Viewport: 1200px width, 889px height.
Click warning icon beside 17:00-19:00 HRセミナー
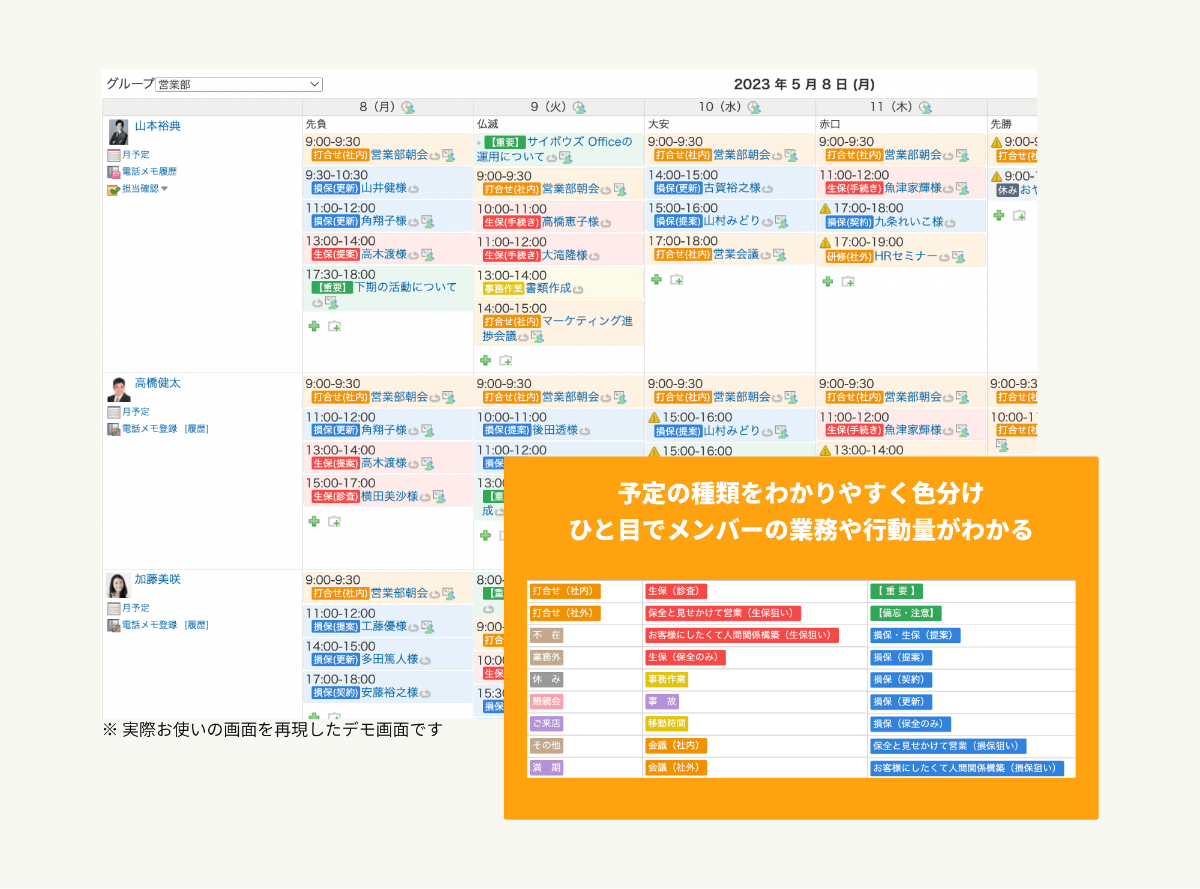point(825,242)
